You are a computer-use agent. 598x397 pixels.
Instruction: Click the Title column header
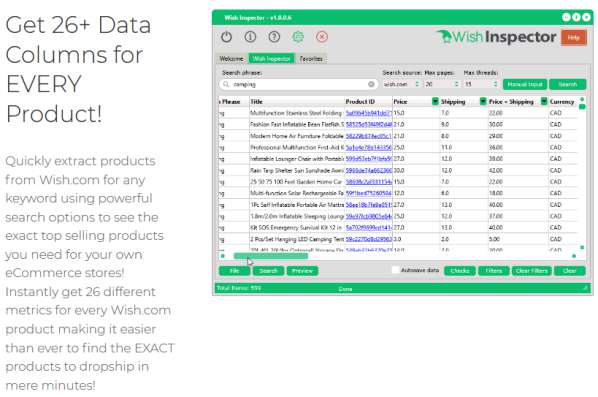pyautogui.click(x=297, y=101)
